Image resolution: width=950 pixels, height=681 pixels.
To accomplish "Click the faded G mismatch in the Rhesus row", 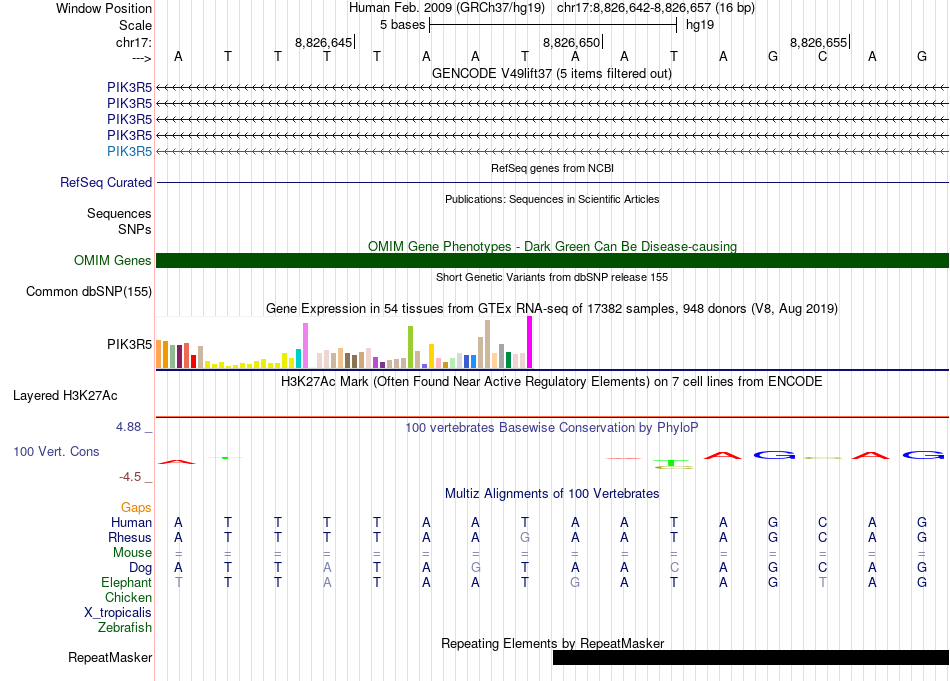I will pos(525,537).
